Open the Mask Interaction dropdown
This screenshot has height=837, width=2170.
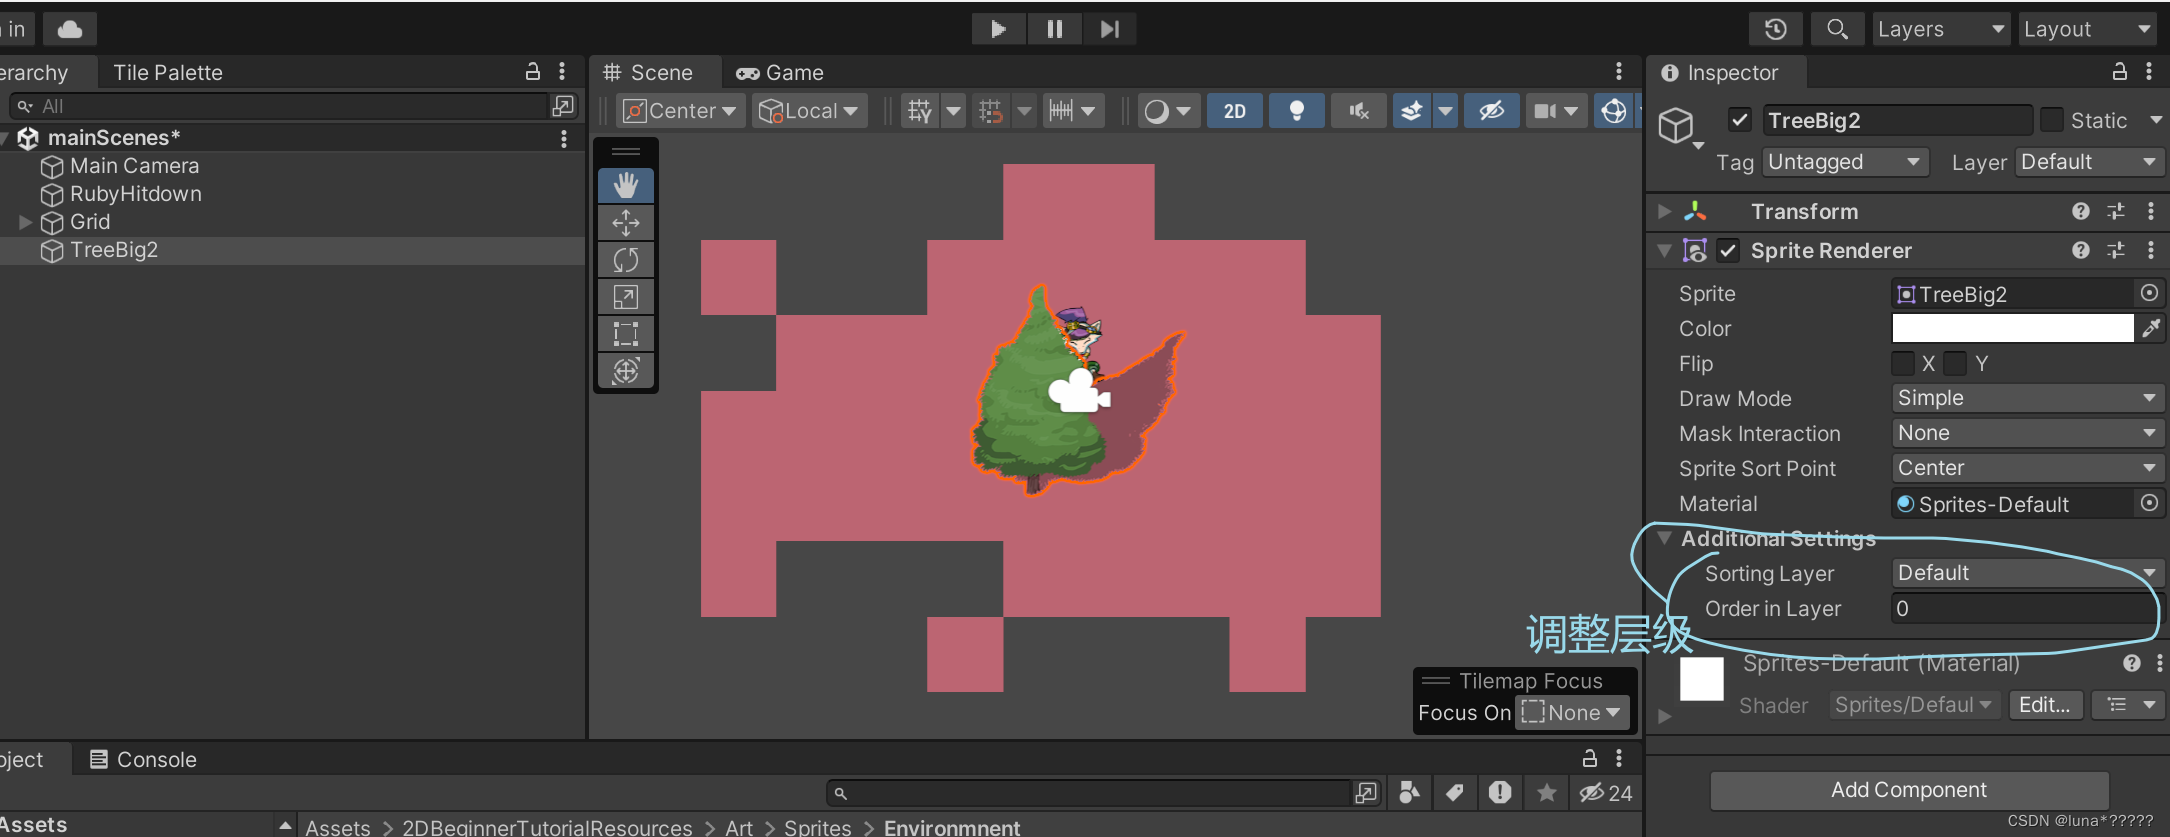(2028, 433)
